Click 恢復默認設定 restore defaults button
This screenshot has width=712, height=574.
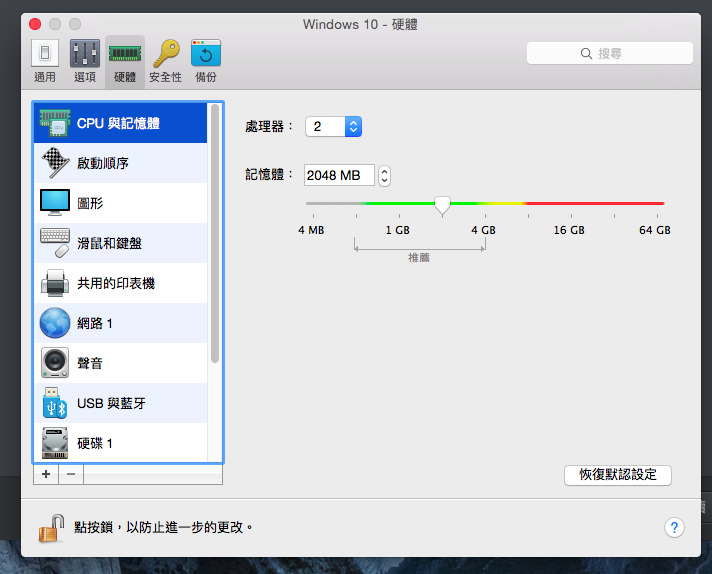618,475
